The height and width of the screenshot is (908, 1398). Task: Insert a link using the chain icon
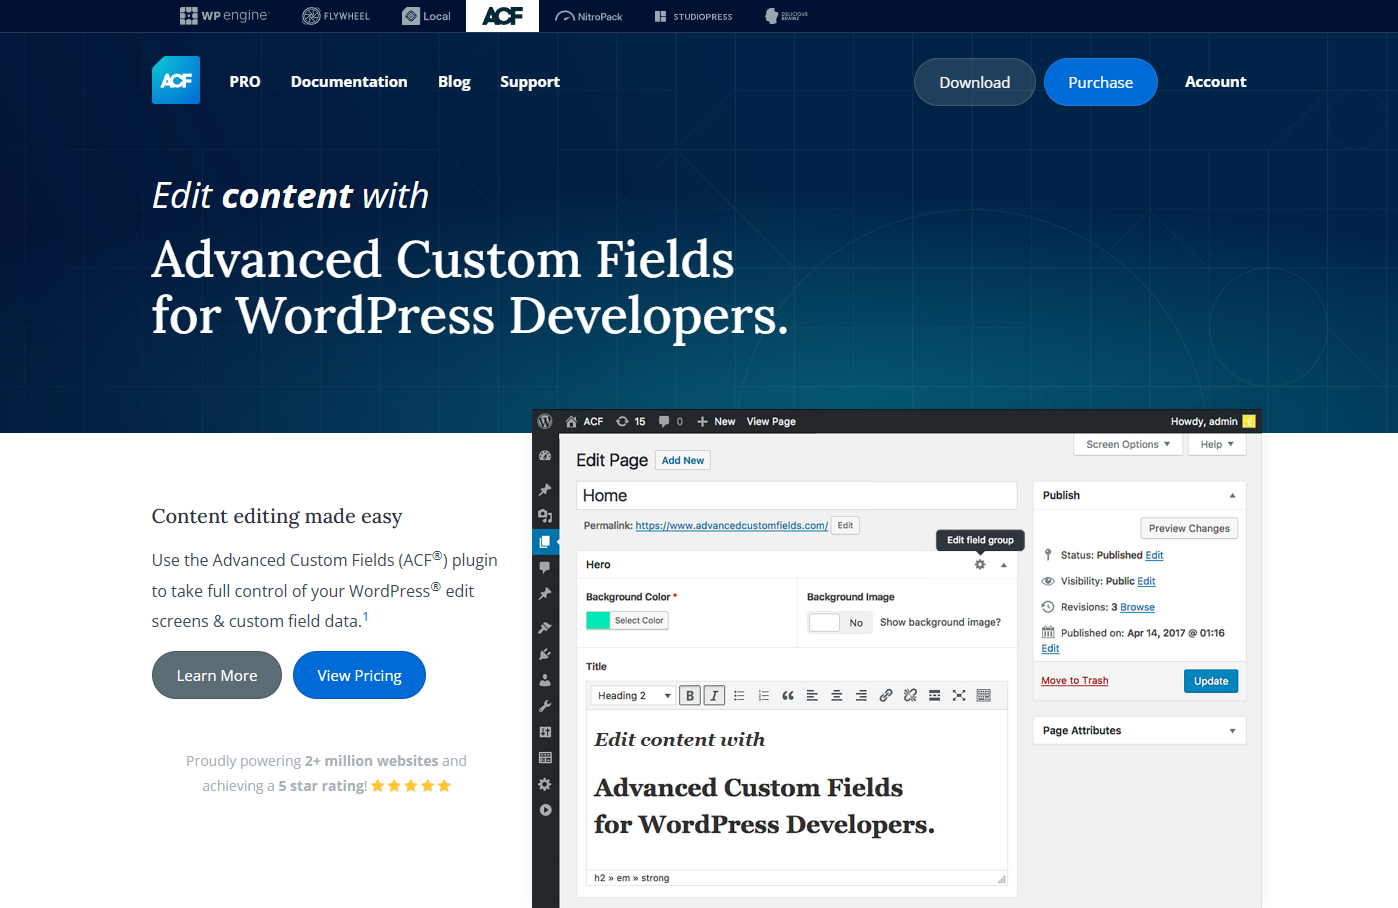[x=886, y=695]
